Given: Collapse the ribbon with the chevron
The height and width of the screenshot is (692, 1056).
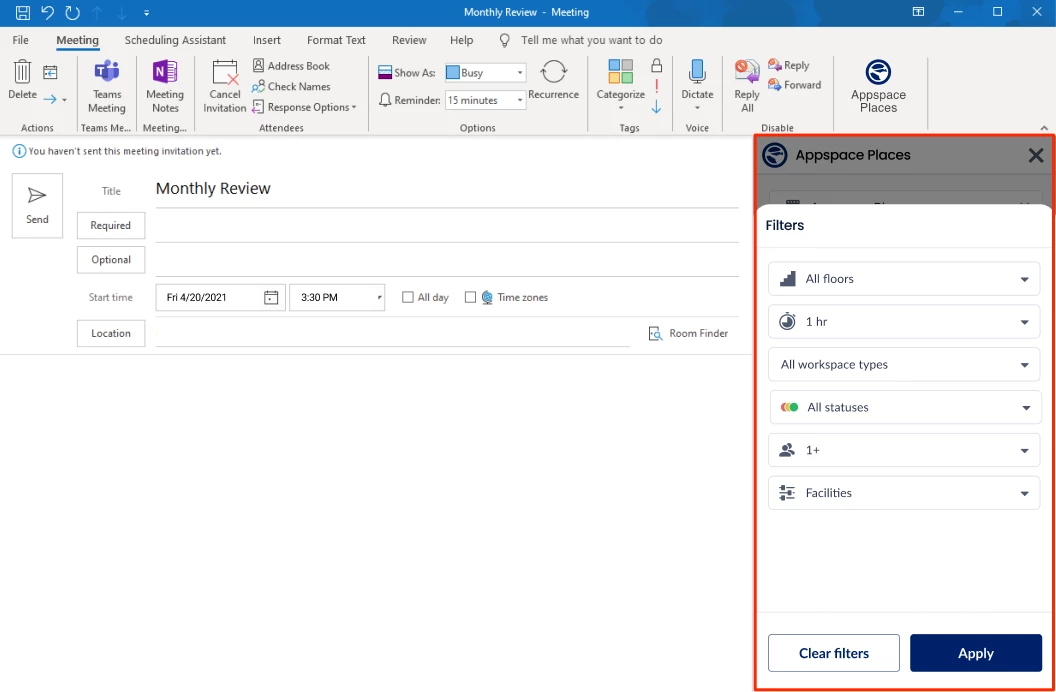Looking at the screenshot, I should pyautogui.click(x=1044, y=127).
